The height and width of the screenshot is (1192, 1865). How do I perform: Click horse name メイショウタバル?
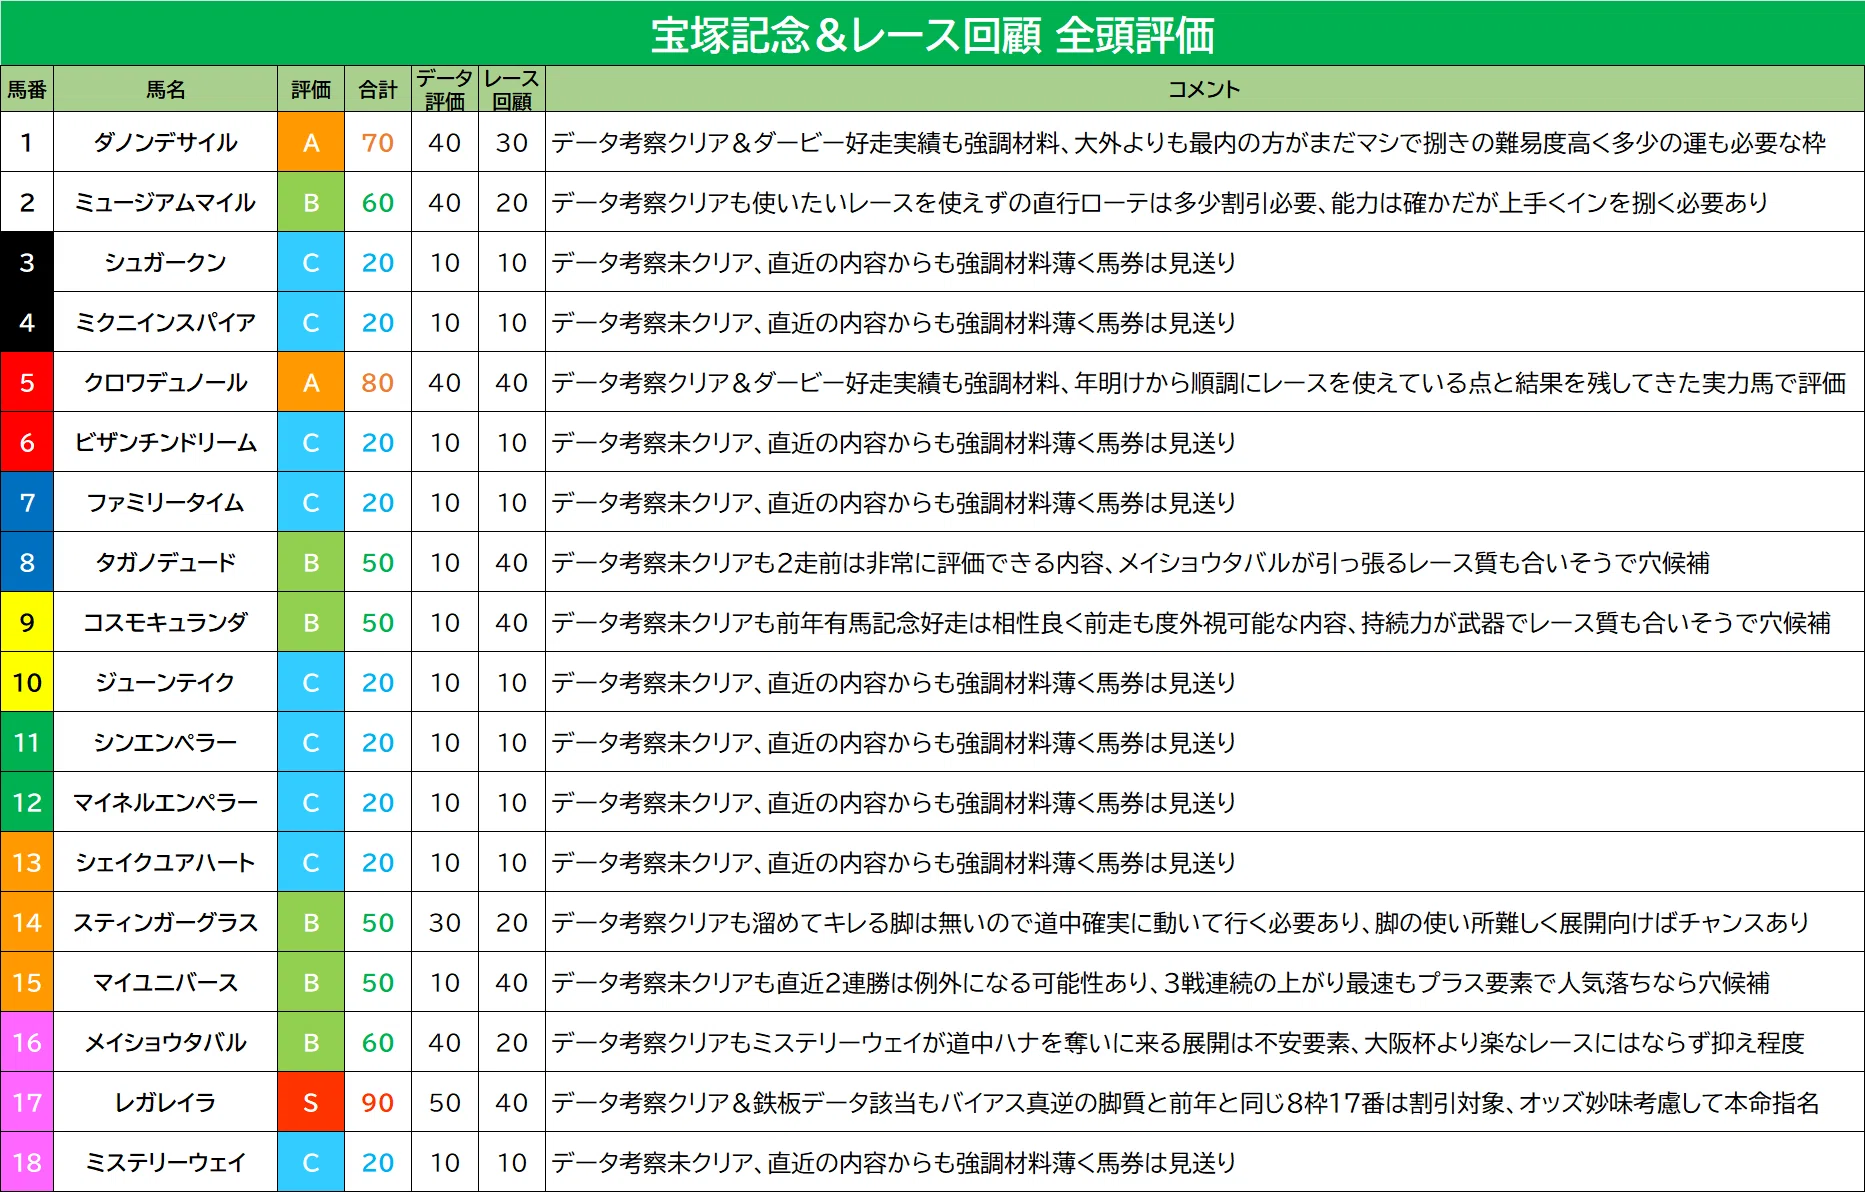click(x=165, y=1042)
